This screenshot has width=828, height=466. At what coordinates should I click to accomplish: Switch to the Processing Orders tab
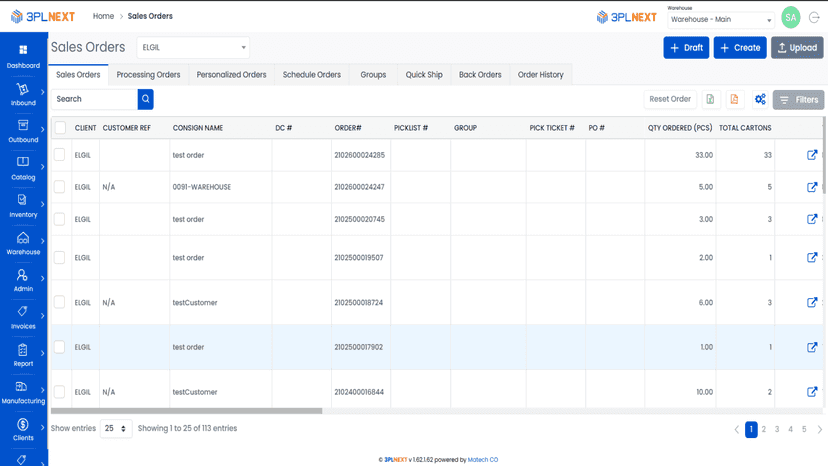pyautogui.click(x=148, y=75)
